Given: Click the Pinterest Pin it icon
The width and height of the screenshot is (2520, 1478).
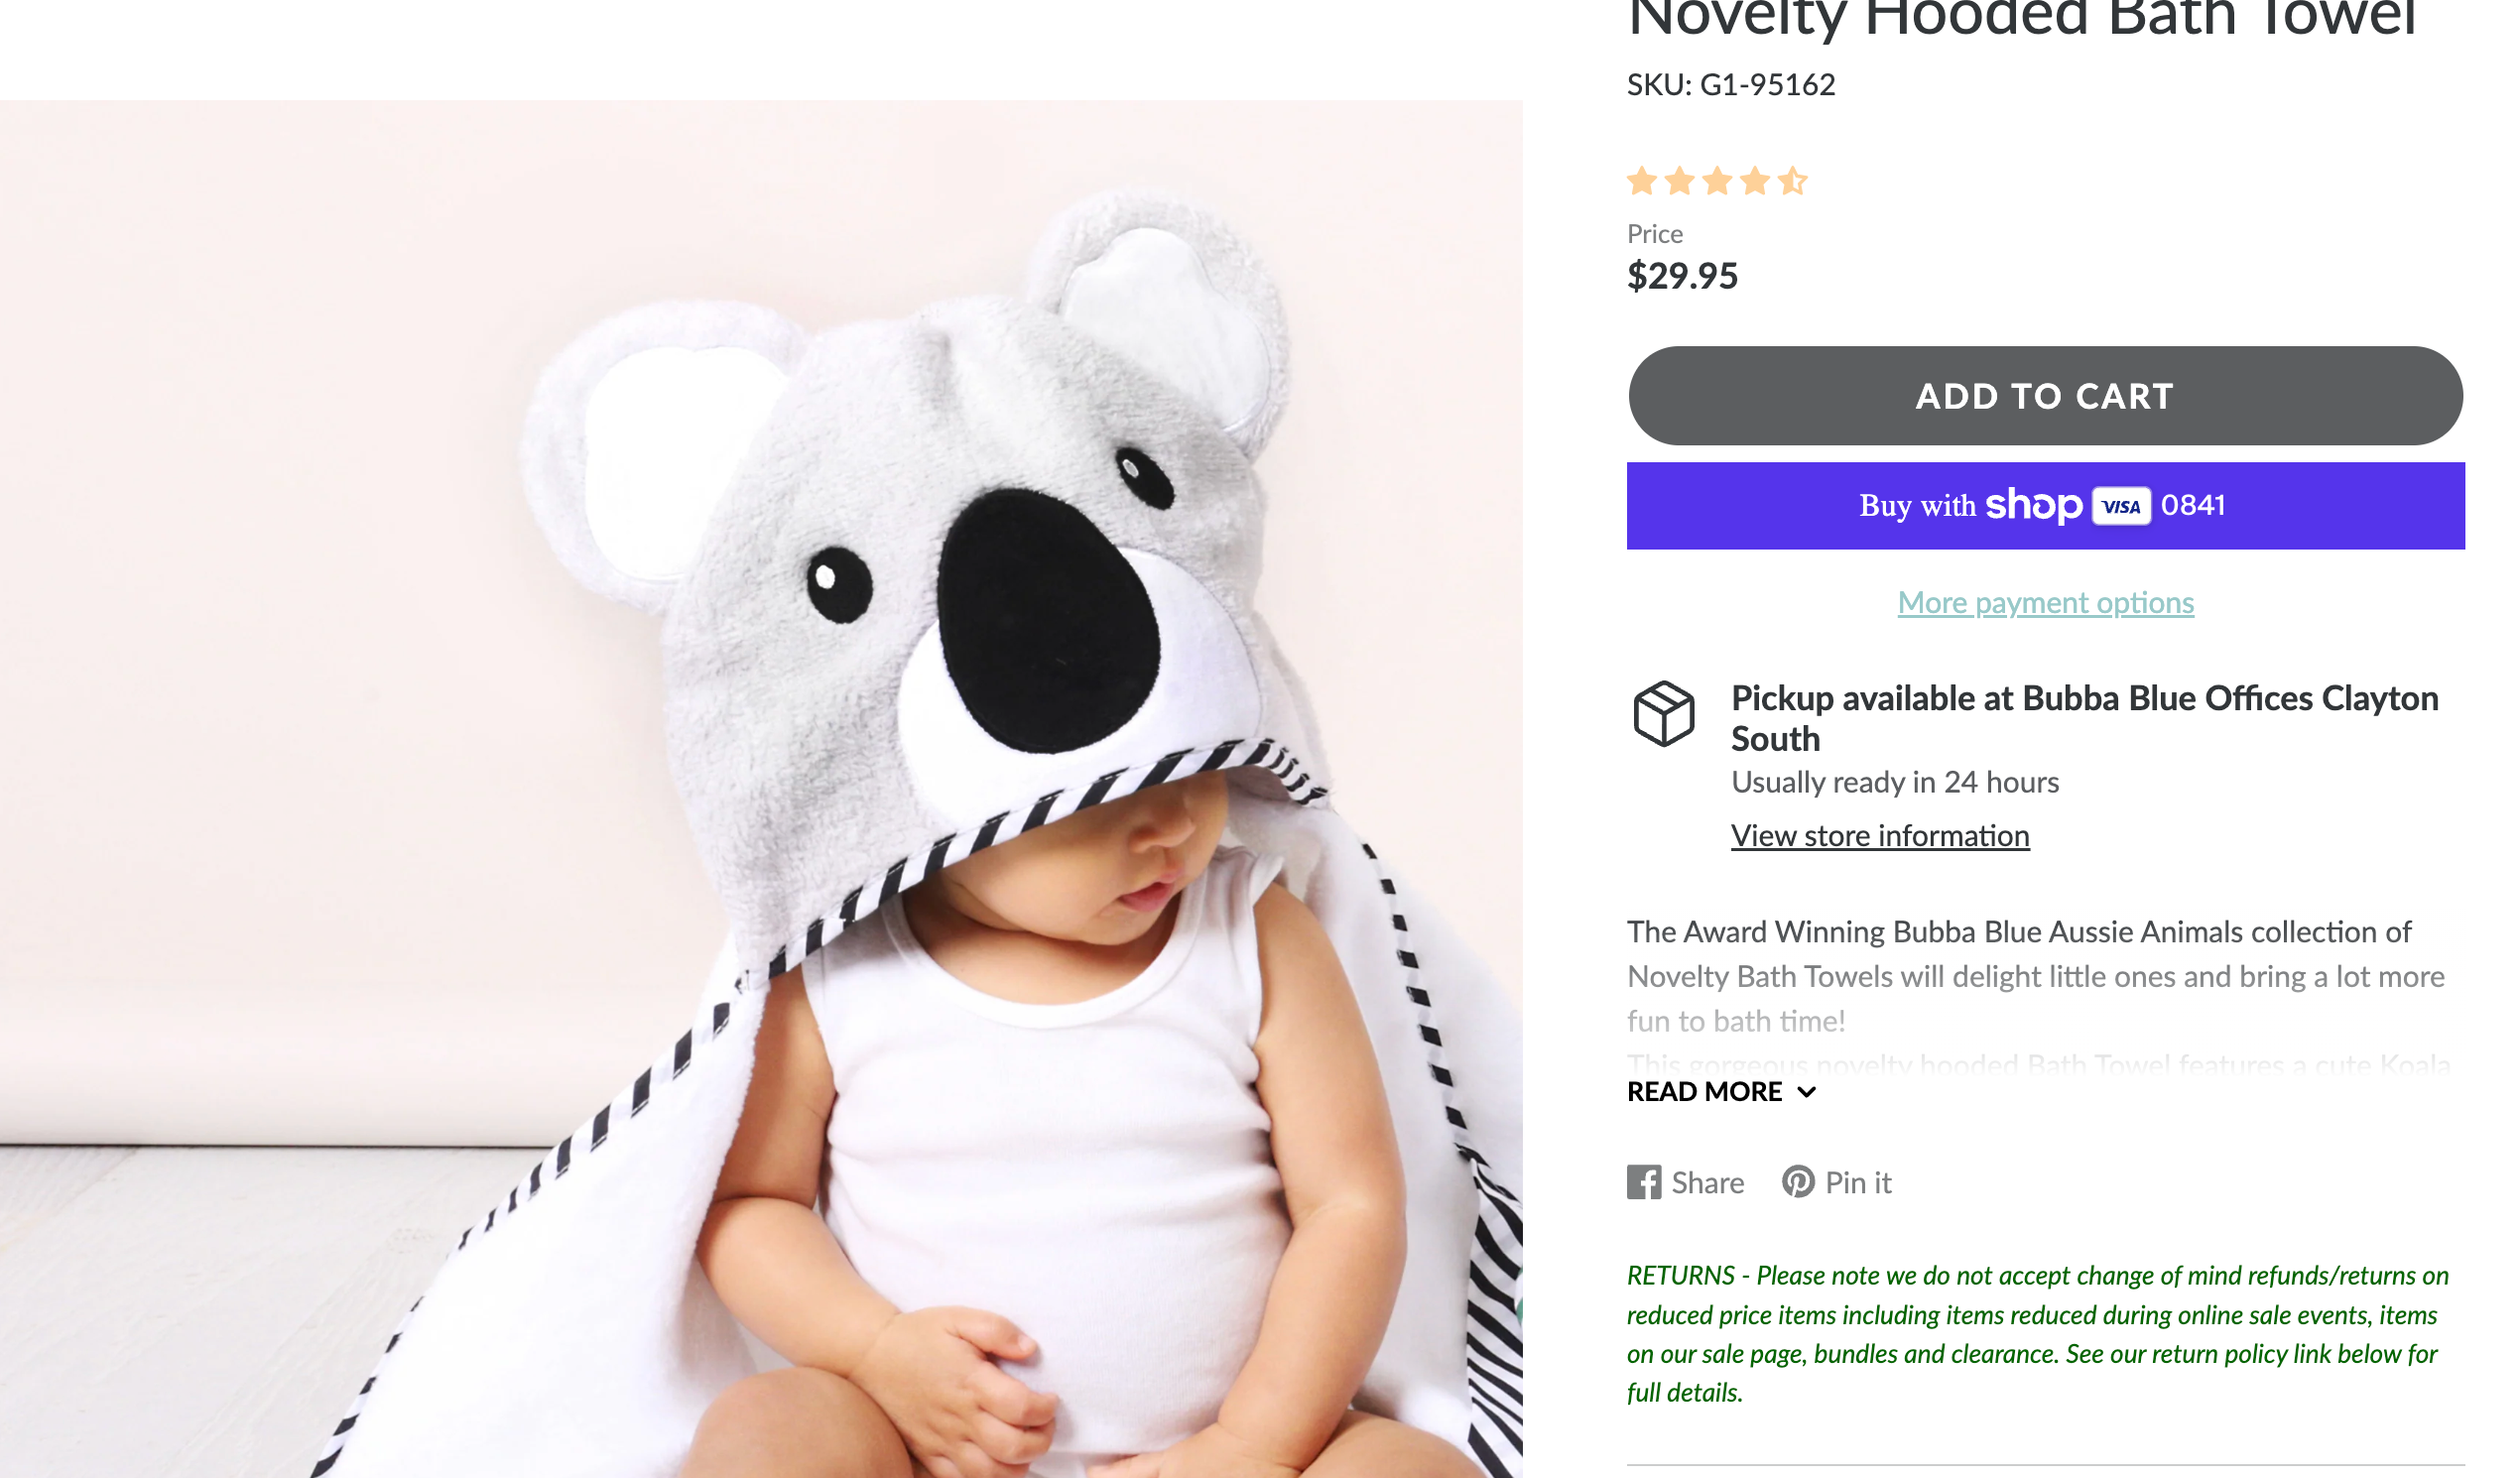Looking at the screenshot, I should point(1797,1182).
